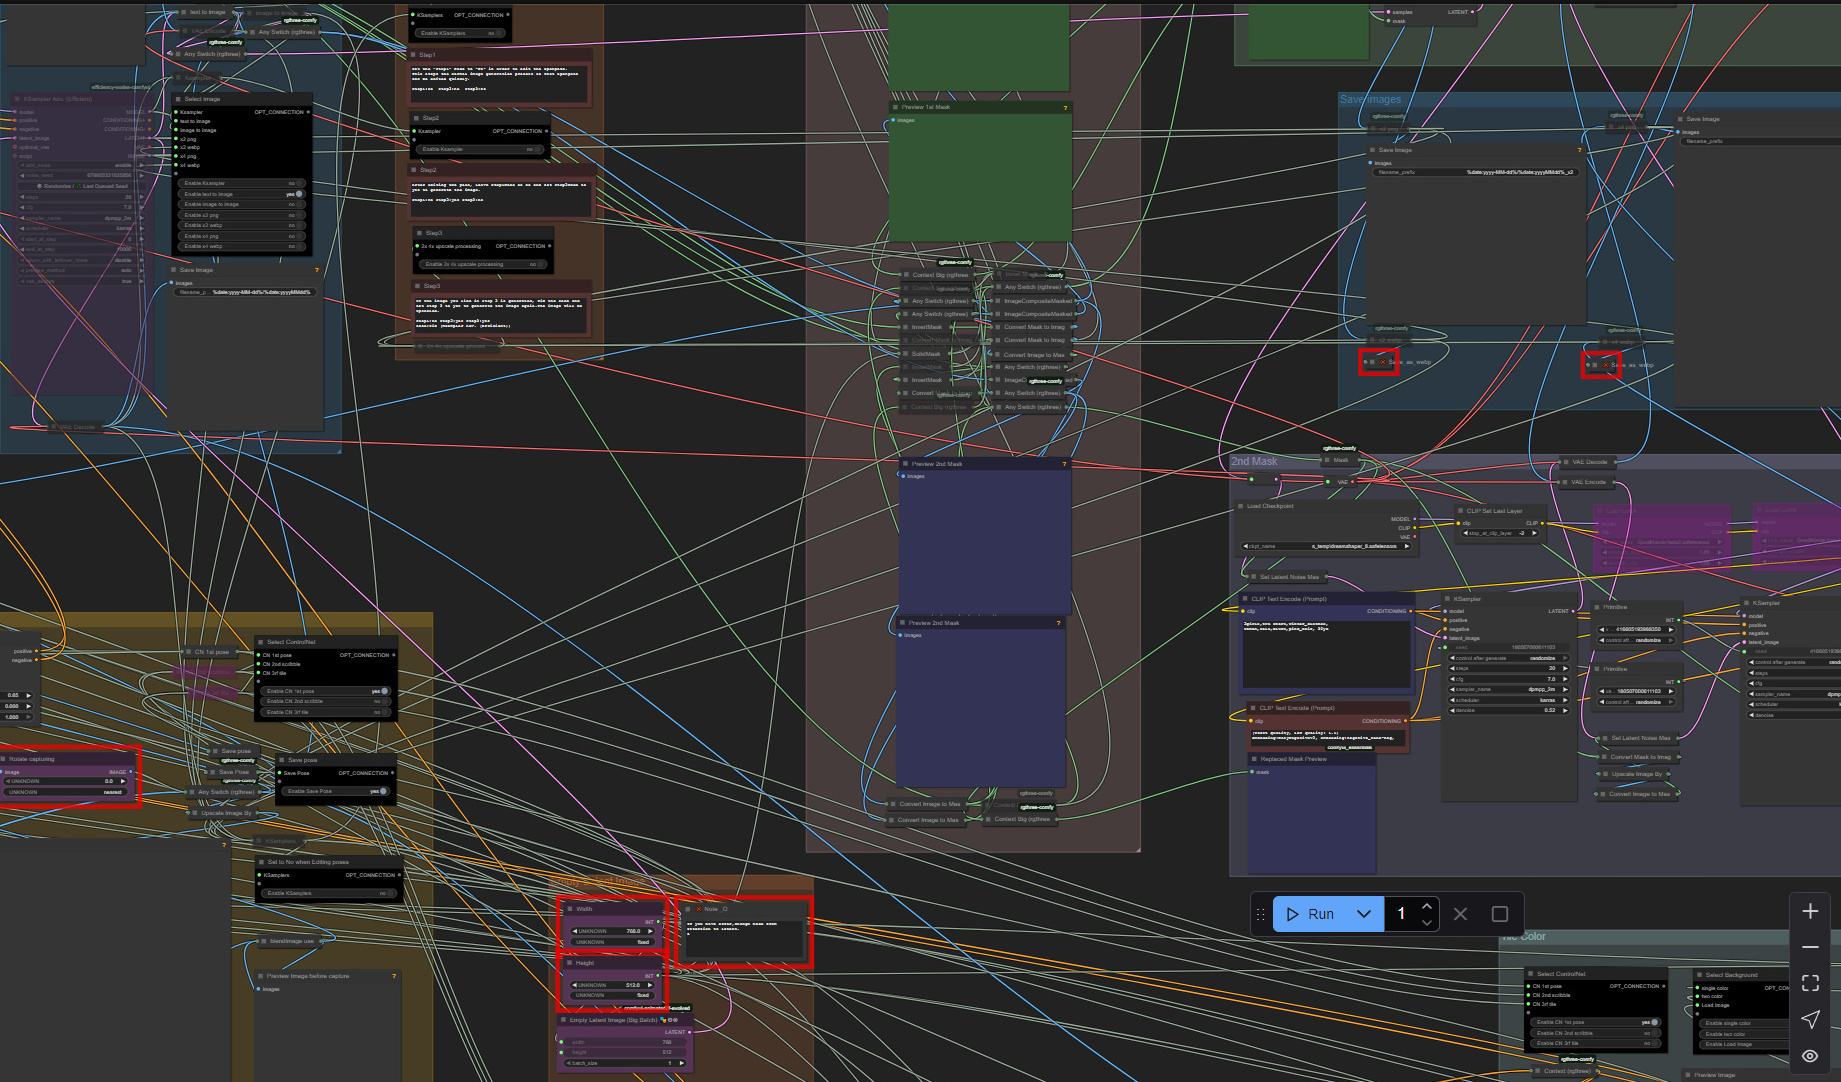
Task: Cancel current run with the X icon
Action: coord(1460,914)
